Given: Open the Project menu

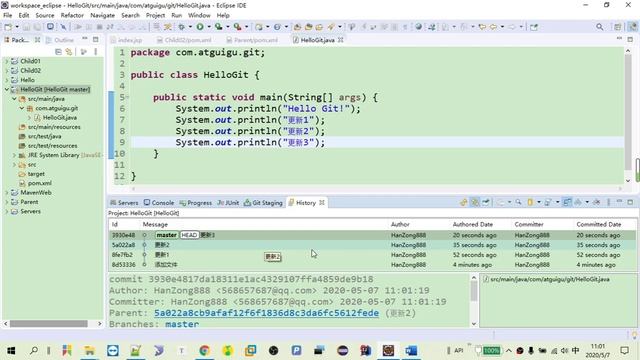Looking at the screenshot, I should coord(156,15).
